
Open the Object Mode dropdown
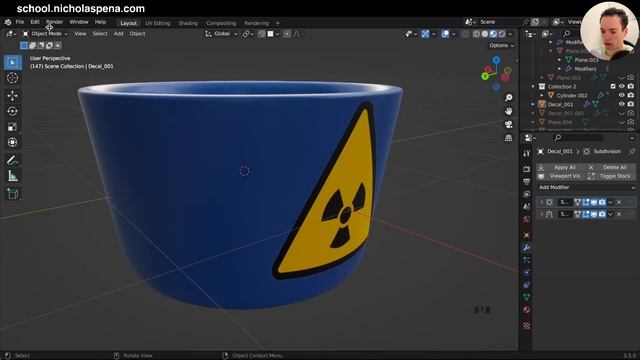click(45, 34)
